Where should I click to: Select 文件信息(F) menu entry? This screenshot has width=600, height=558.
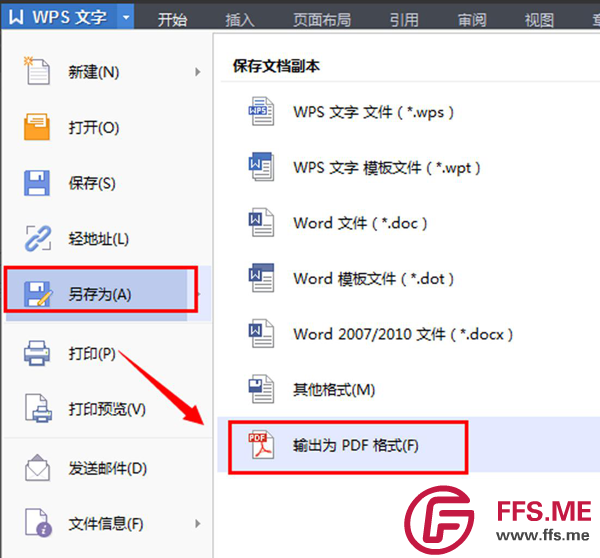pos(108,523)
